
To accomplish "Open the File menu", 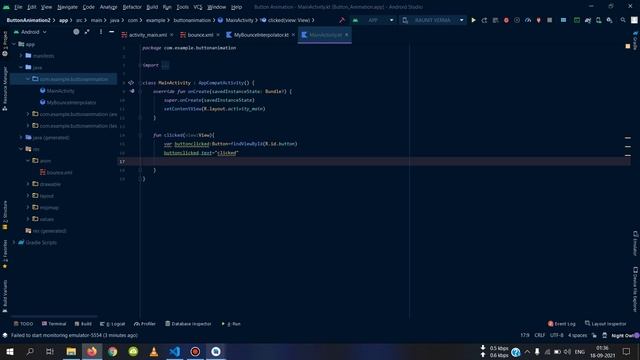I will 18,7.
